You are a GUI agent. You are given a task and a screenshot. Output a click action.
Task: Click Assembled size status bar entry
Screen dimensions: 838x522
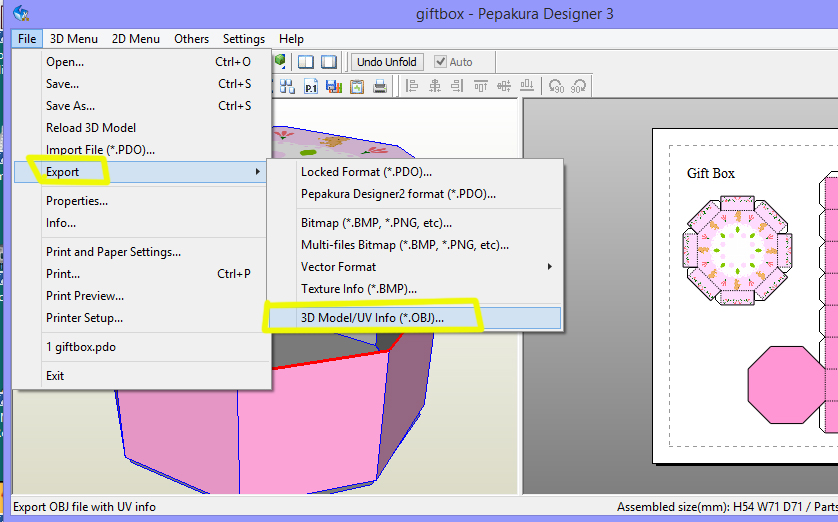[x=727, y=507]
